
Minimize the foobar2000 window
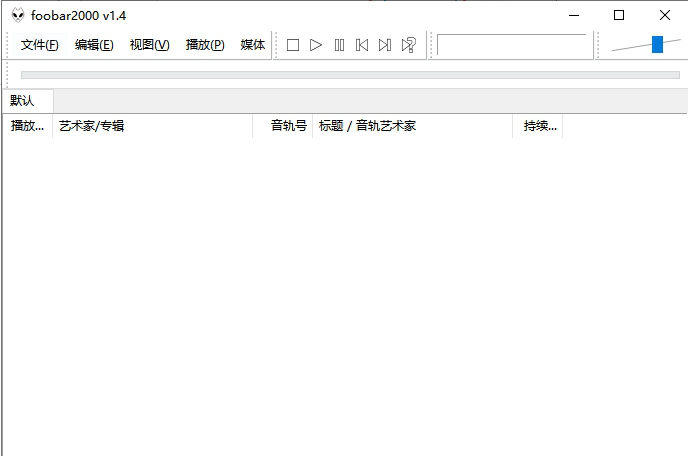click(574, 15)
